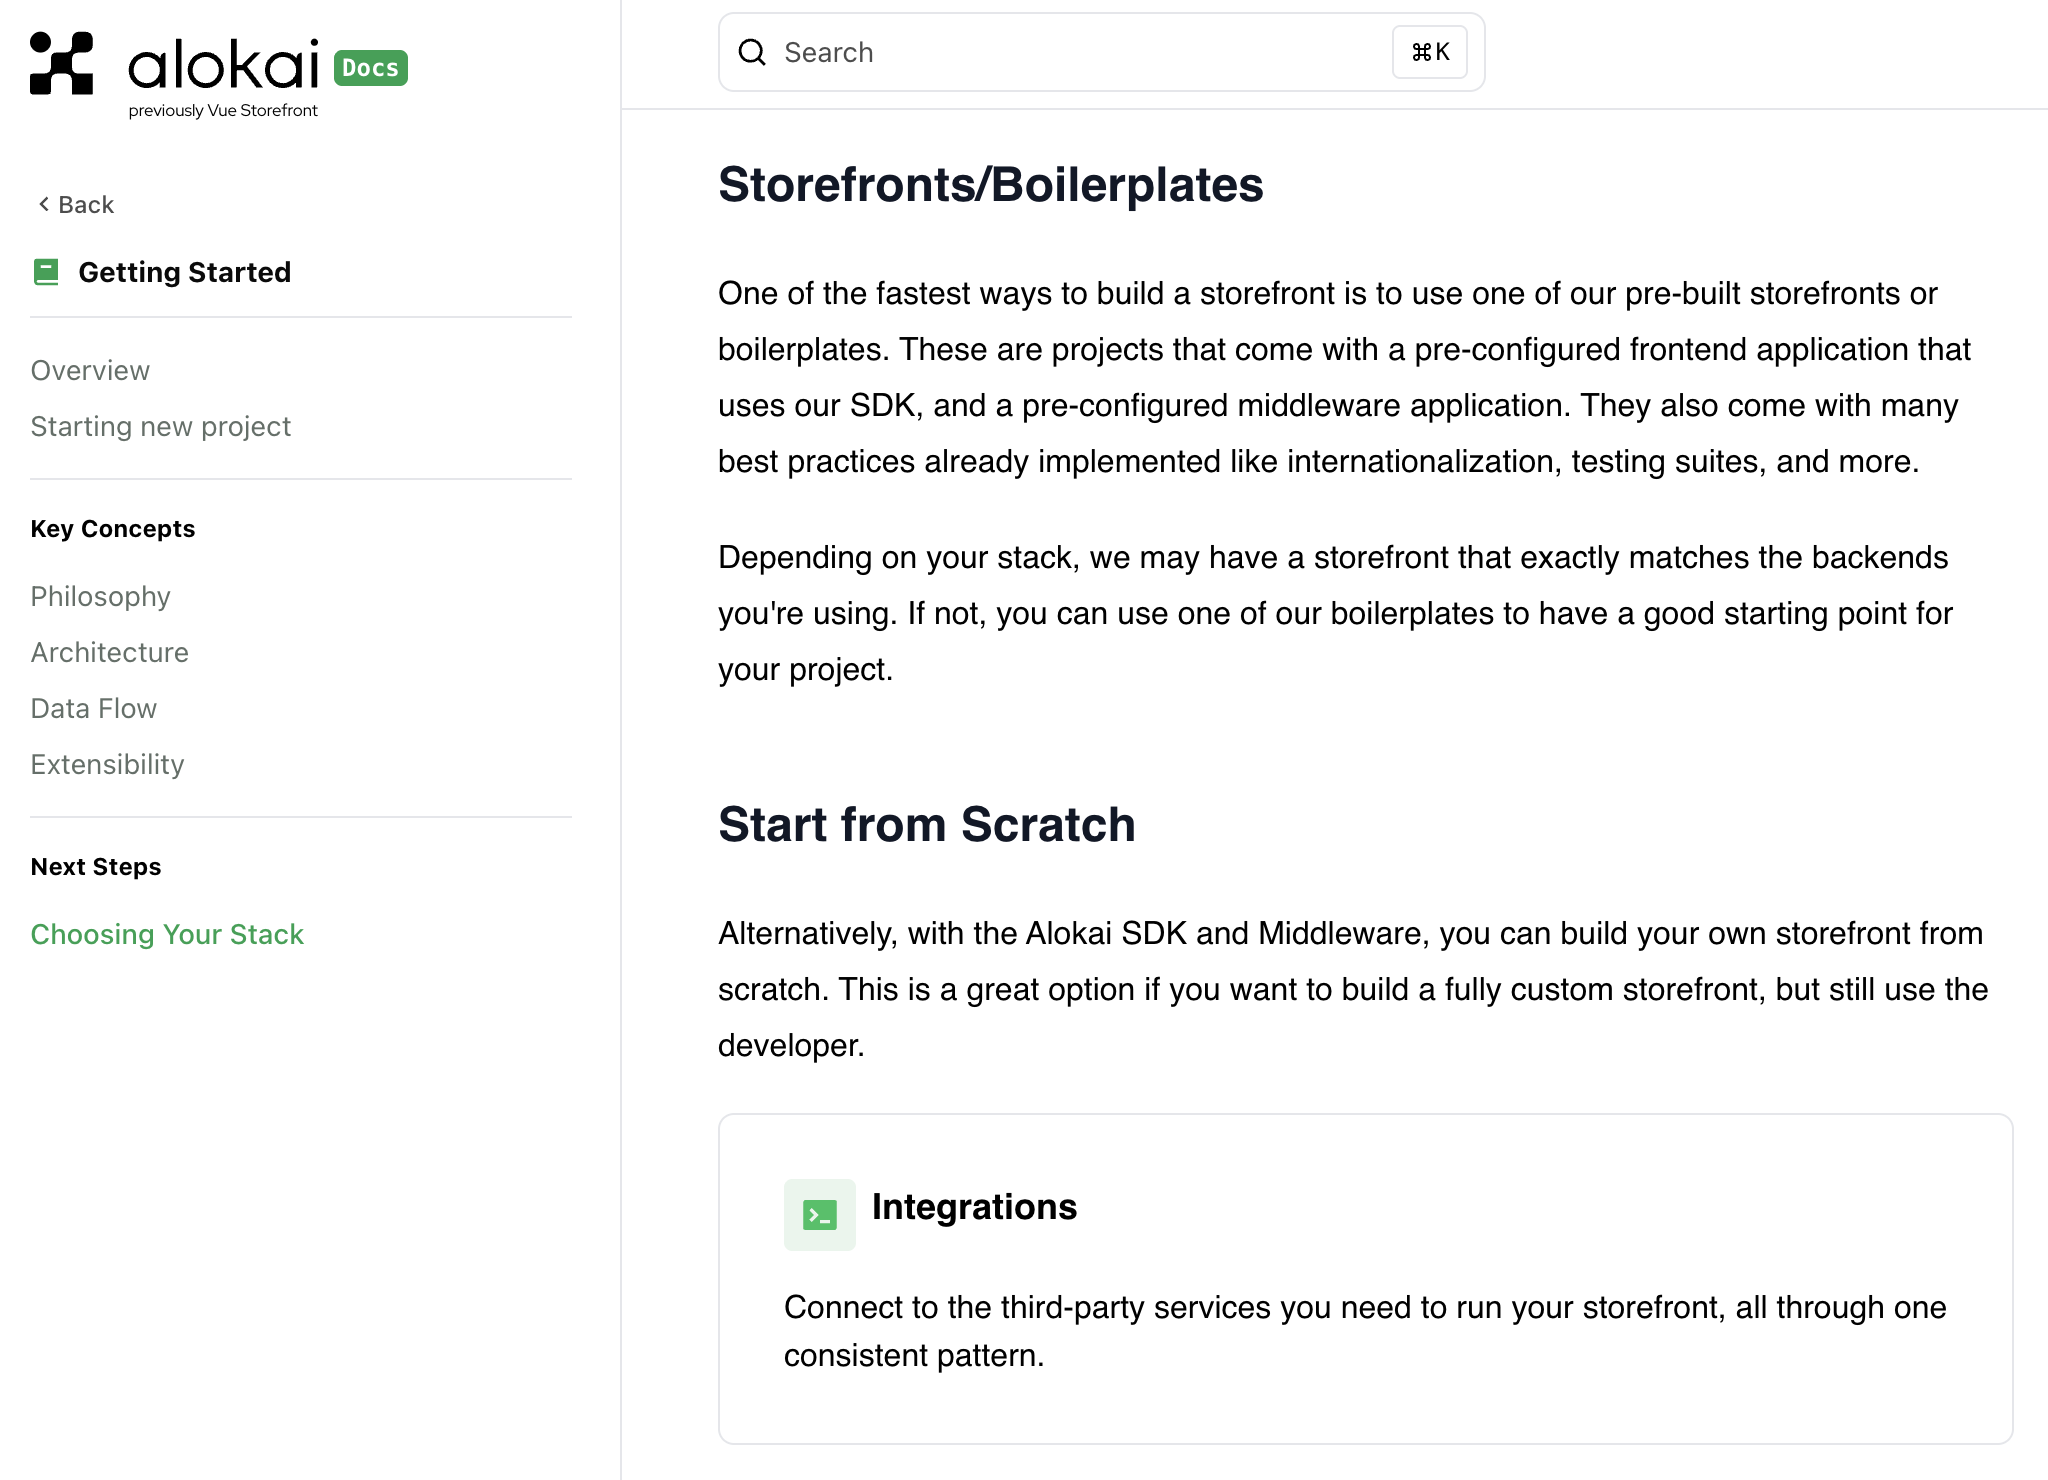The height and width of the screenshot is (1480, 2048).
Task: Click inside the Search field
Action: (1080, 52)
